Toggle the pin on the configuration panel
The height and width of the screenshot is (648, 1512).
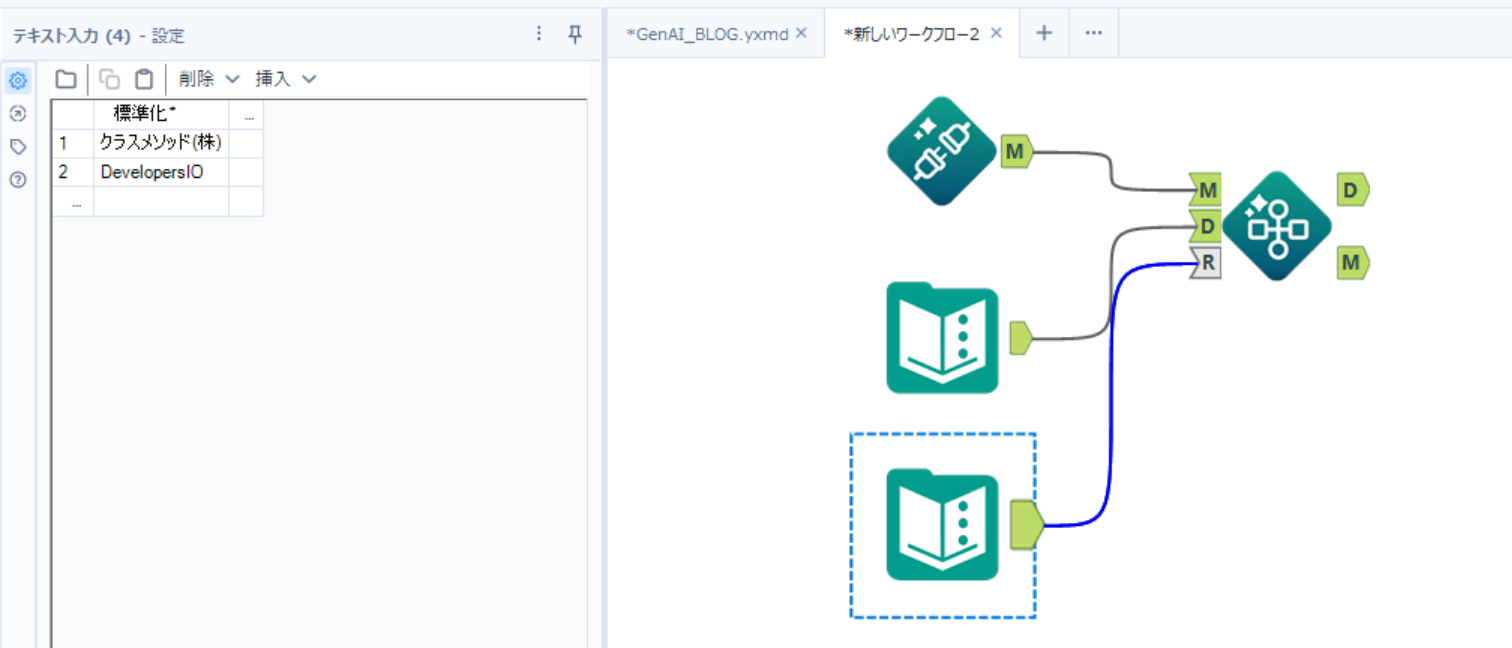click(x=575, y=34)
